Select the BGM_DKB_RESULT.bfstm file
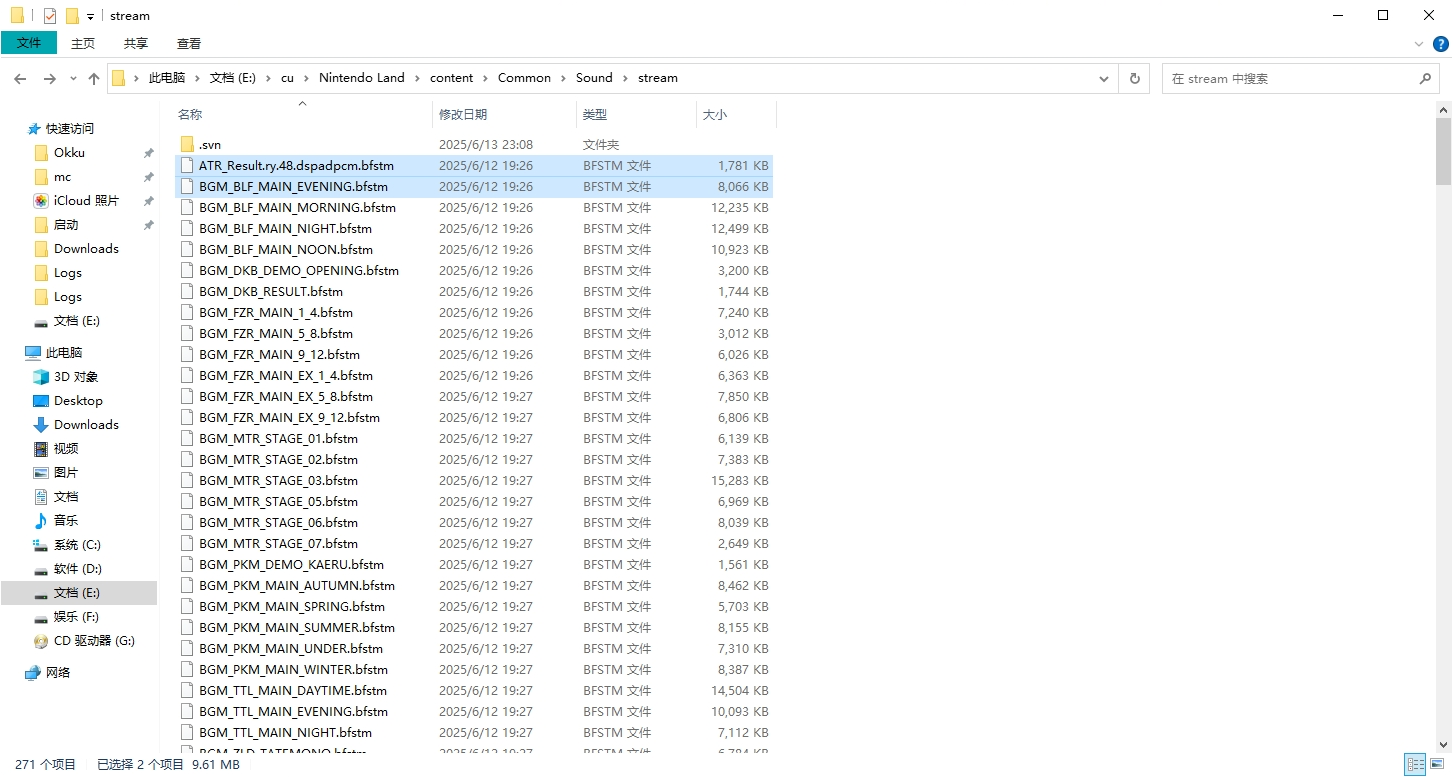Viewport: 1453px width, 777px height. pos(270,292)
